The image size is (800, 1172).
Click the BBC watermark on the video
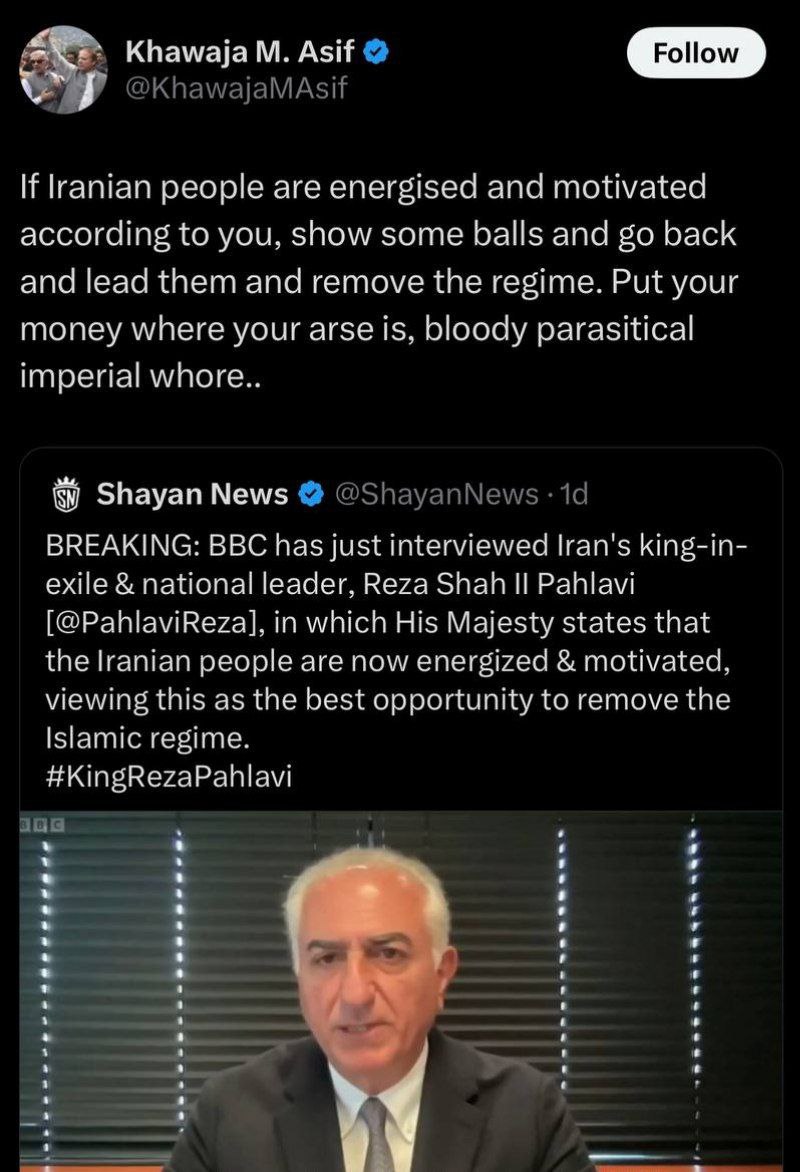click(40, 823)
